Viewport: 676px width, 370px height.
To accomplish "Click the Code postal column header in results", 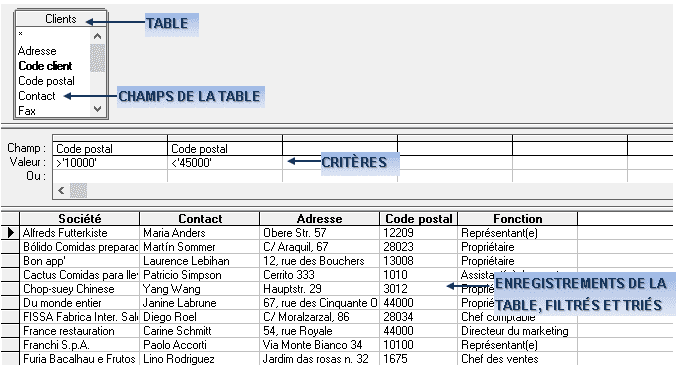I will point(419,219).
